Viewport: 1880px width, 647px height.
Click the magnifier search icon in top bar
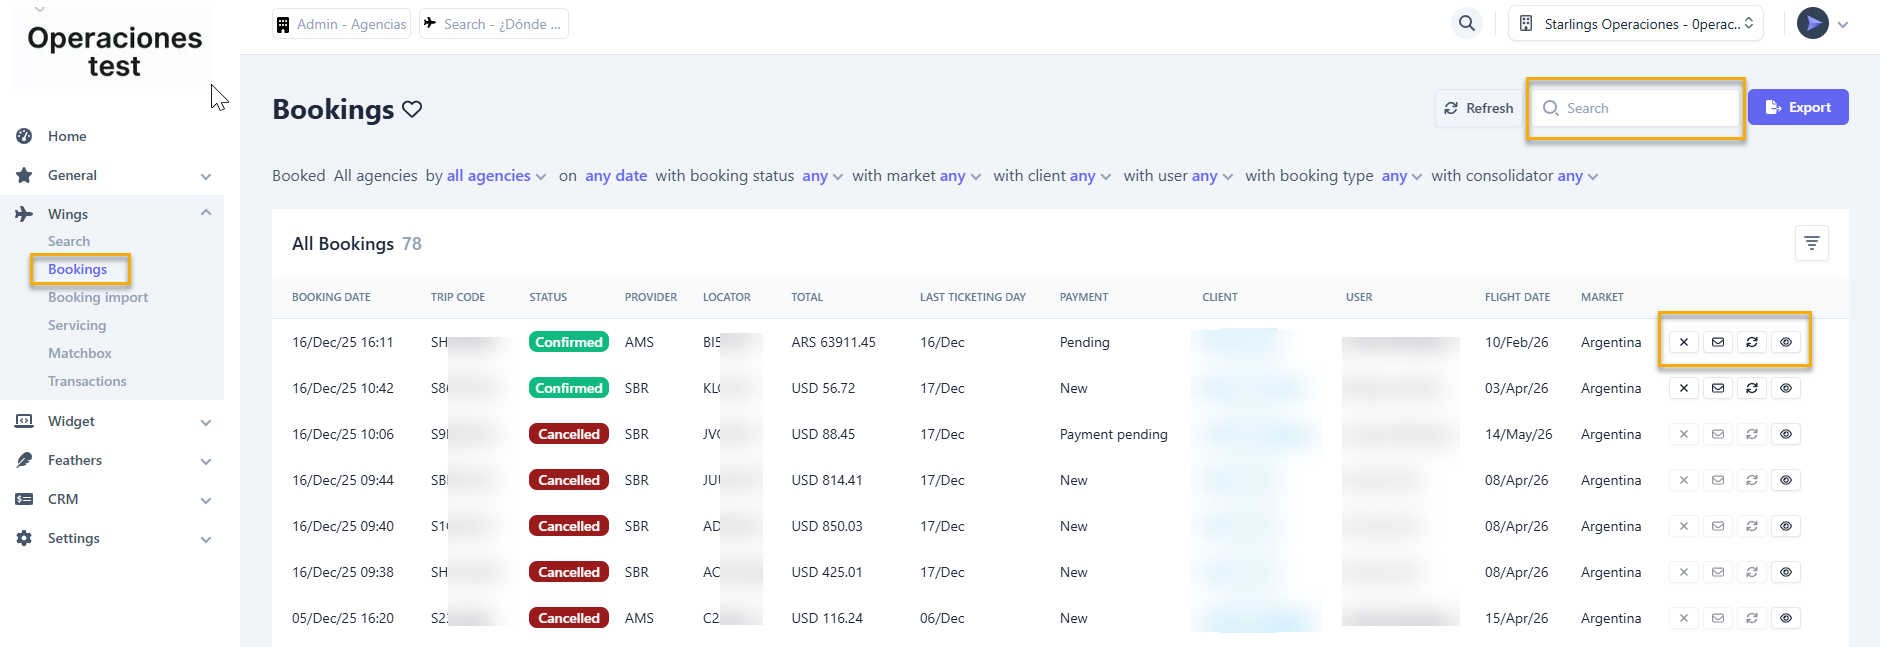pyautogui.click(x=1466, y=23)
